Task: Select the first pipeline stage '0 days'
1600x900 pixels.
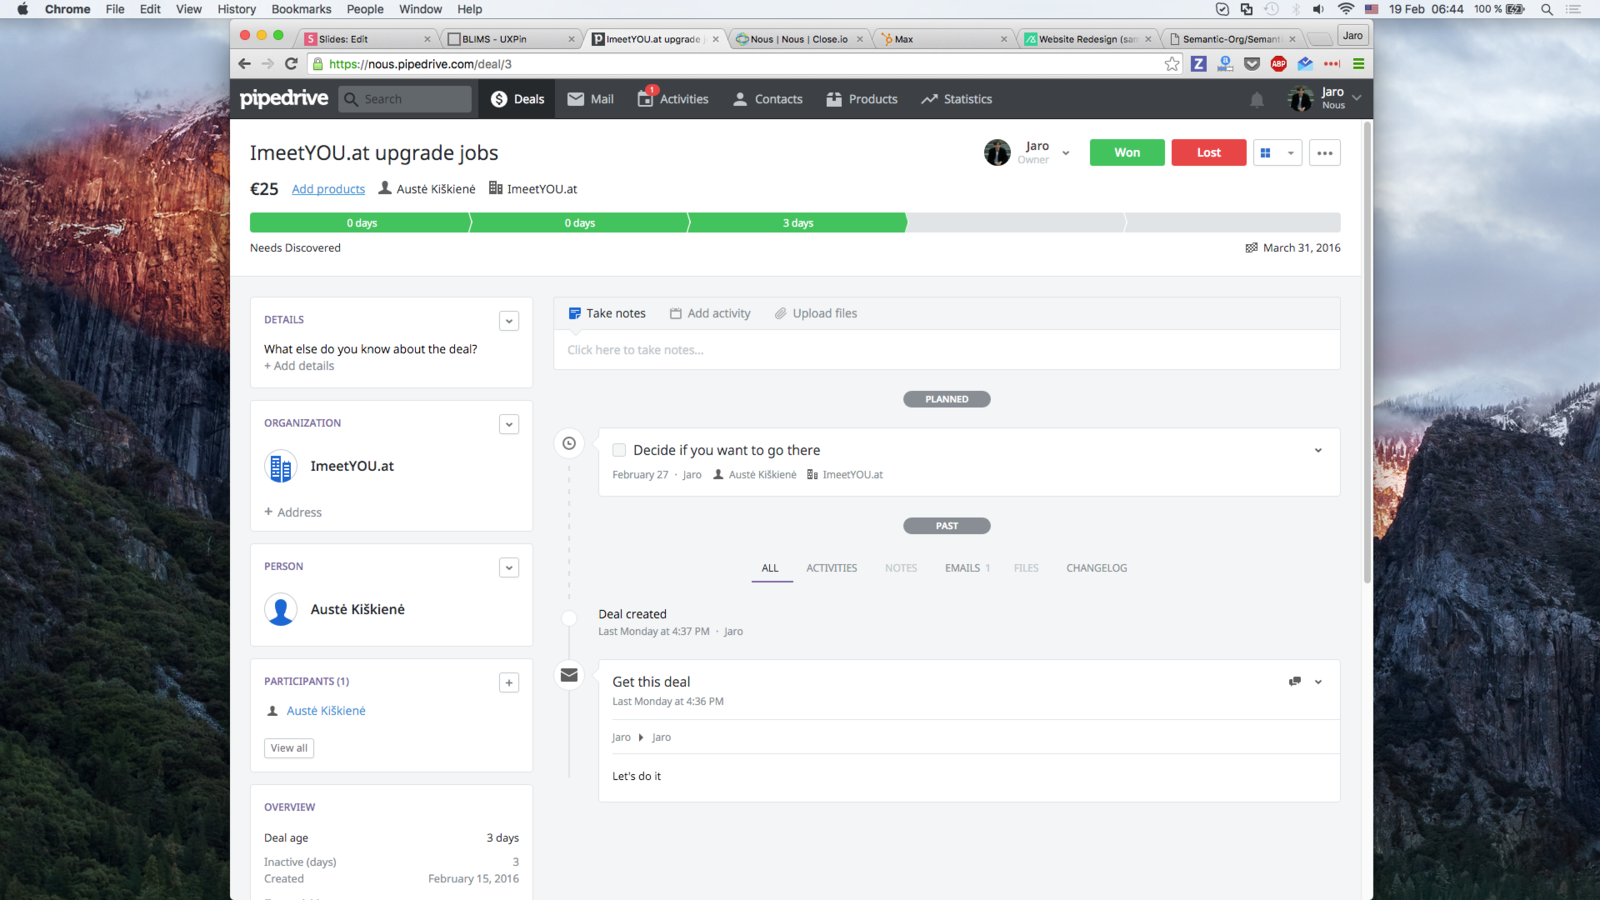Action: (x=360, y=223)
